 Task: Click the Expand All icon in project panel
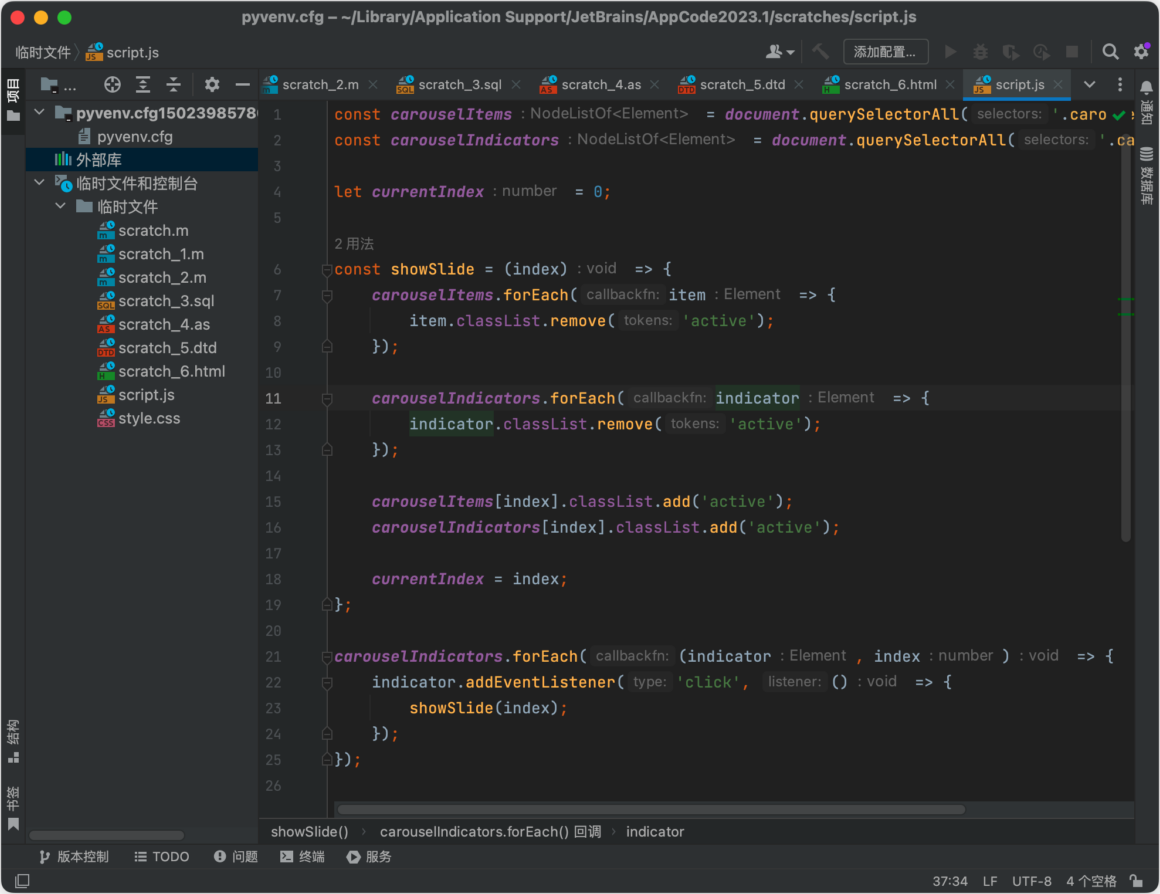143,85
